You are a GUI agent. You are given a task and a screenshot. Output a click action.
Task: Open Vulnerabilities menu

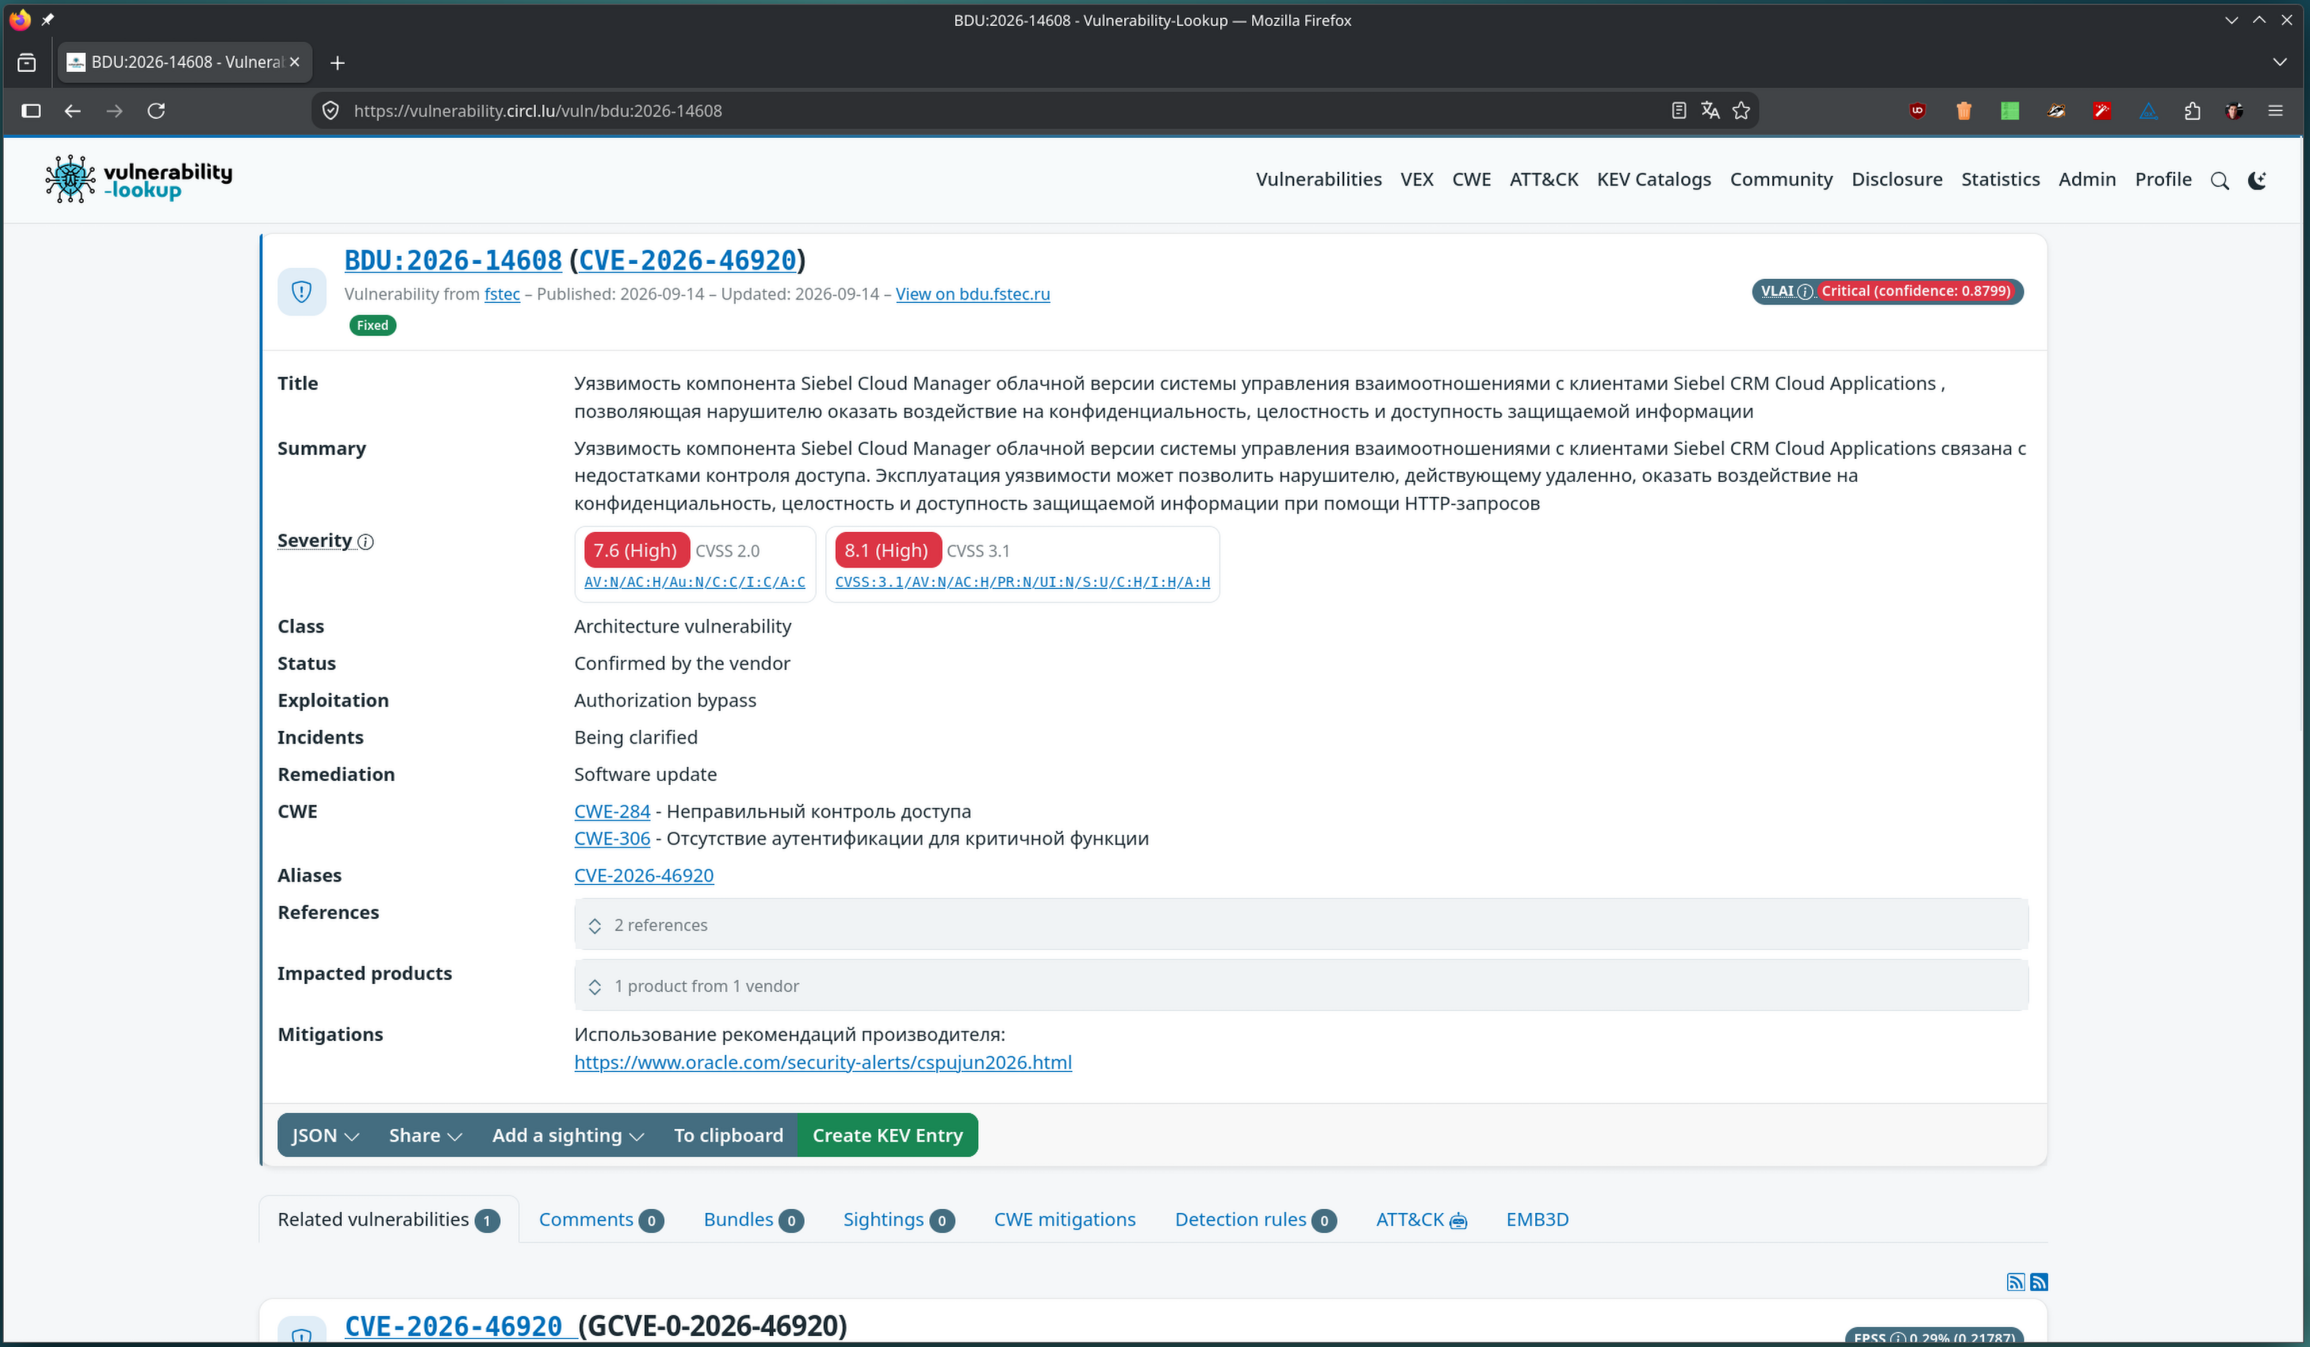click(1318, 180)
